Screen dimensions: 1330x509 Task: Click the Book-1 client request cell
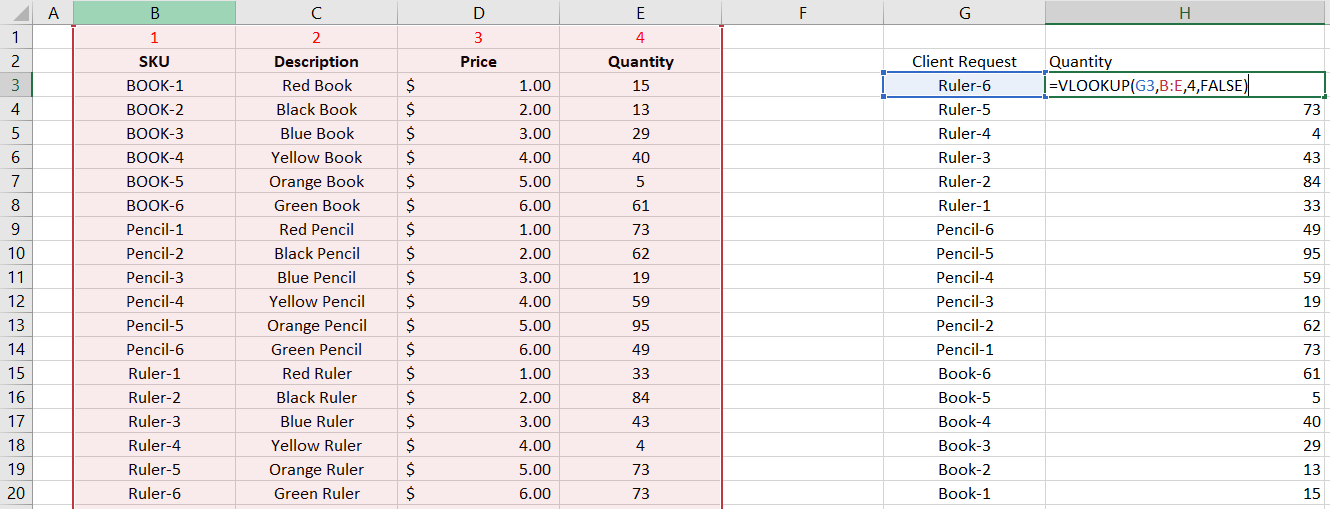coord(965,494)
